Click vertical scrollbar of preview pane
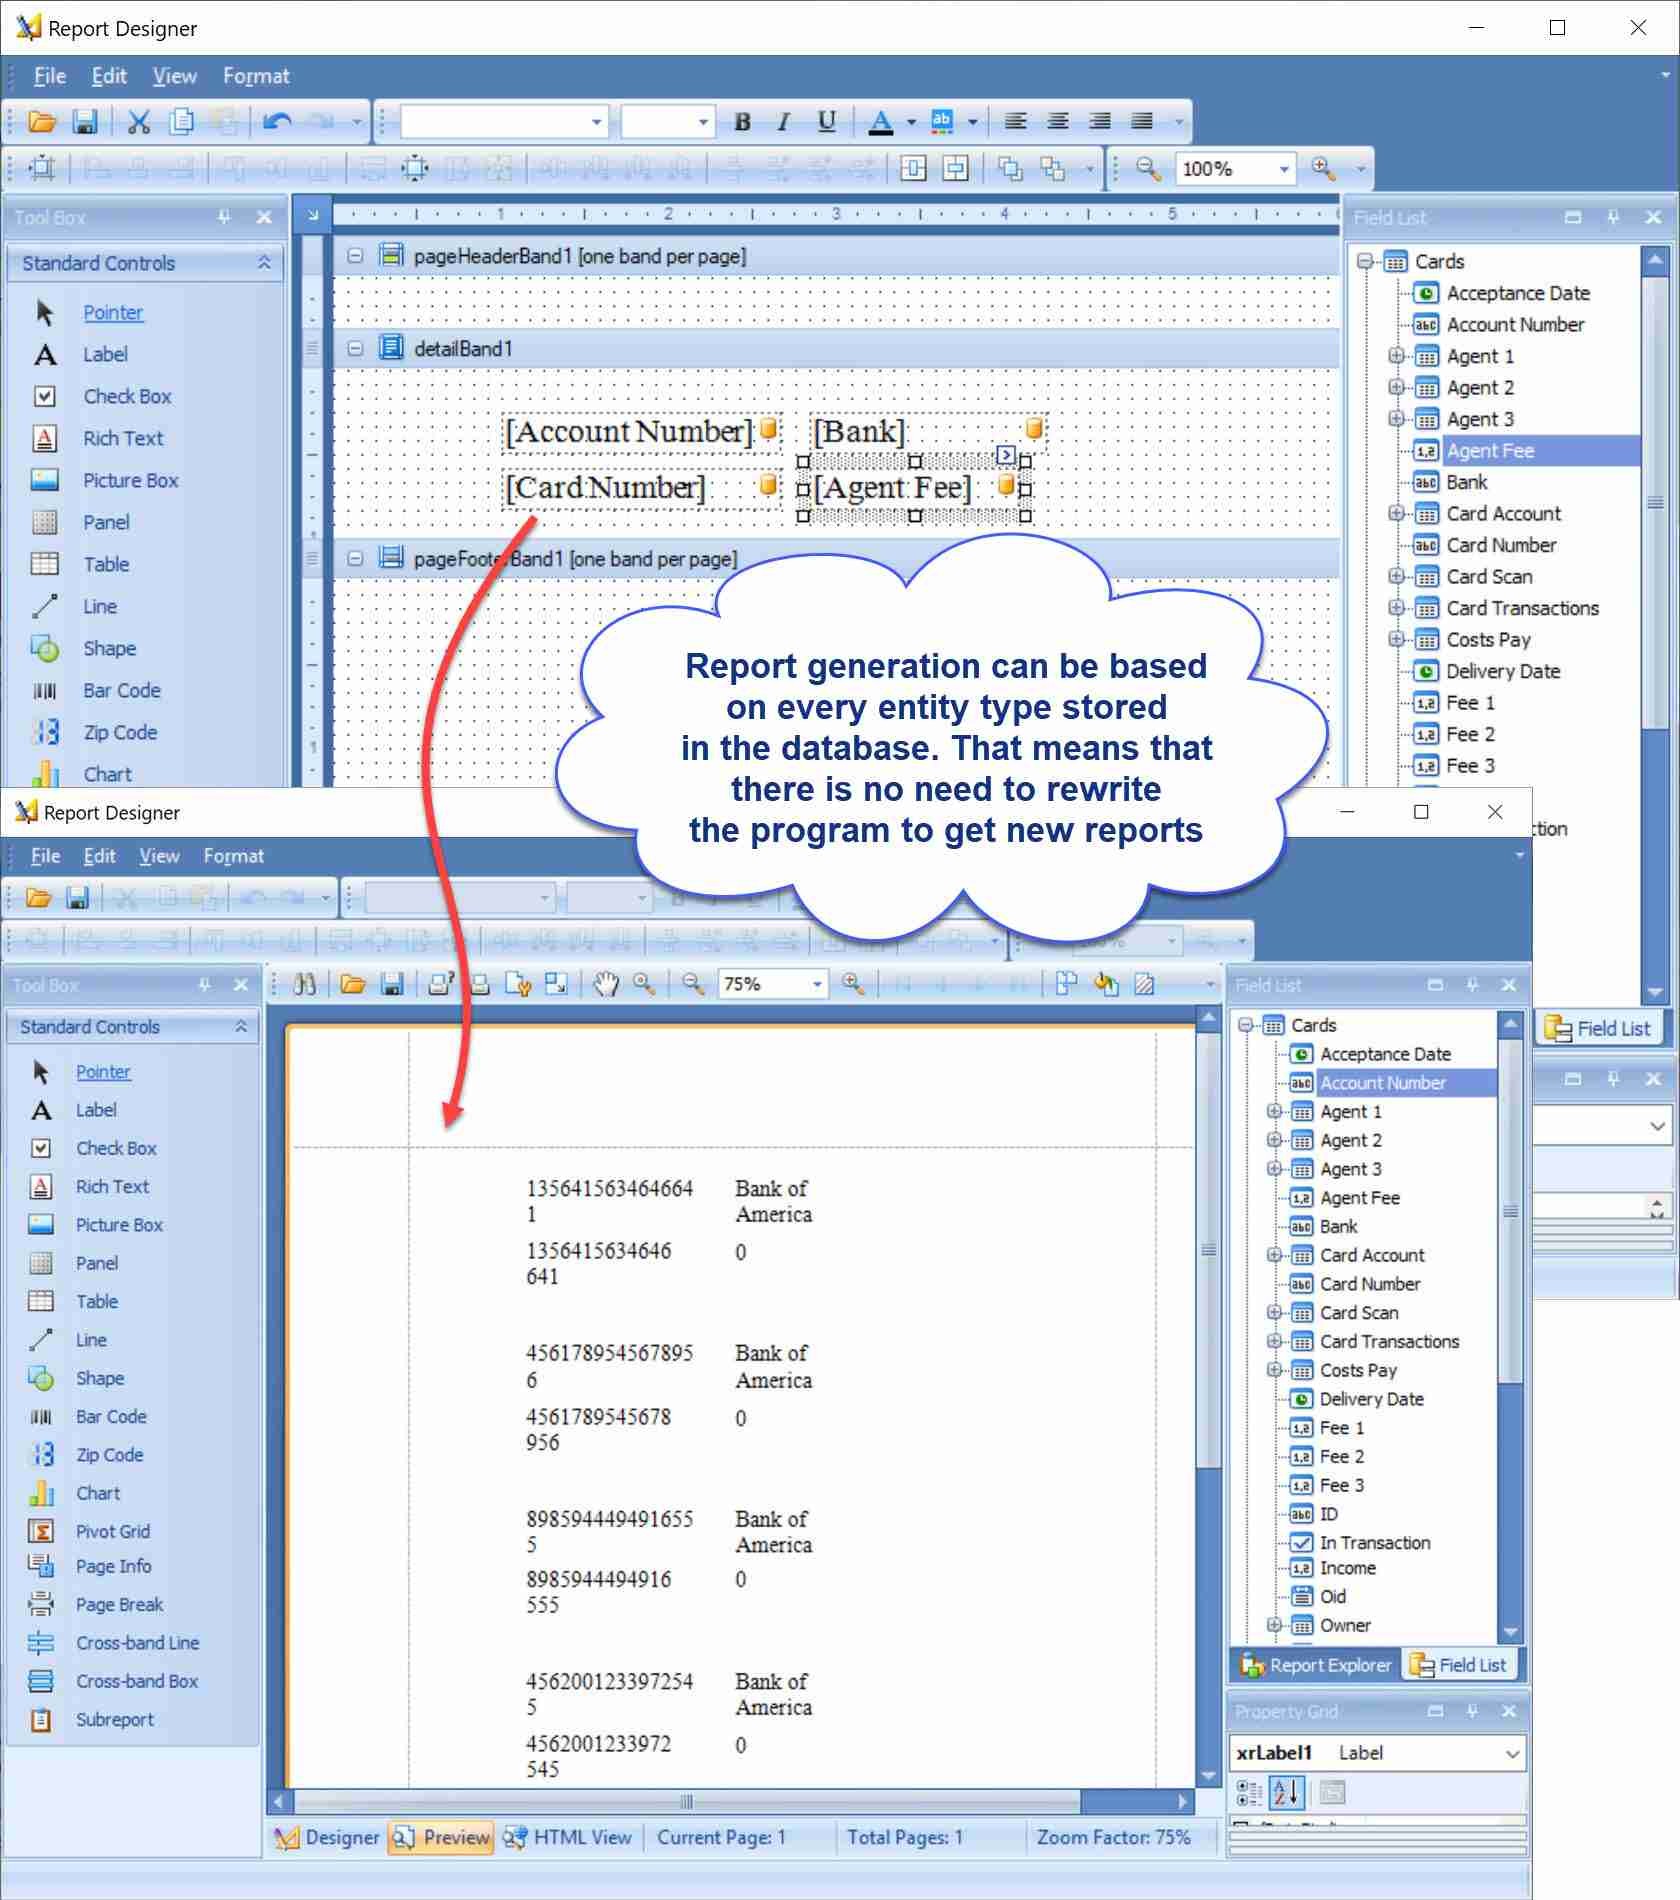Image resolution: width=1680 pixels, height=1900 pixels. pyautogui.click(x=1208, y=1250)
